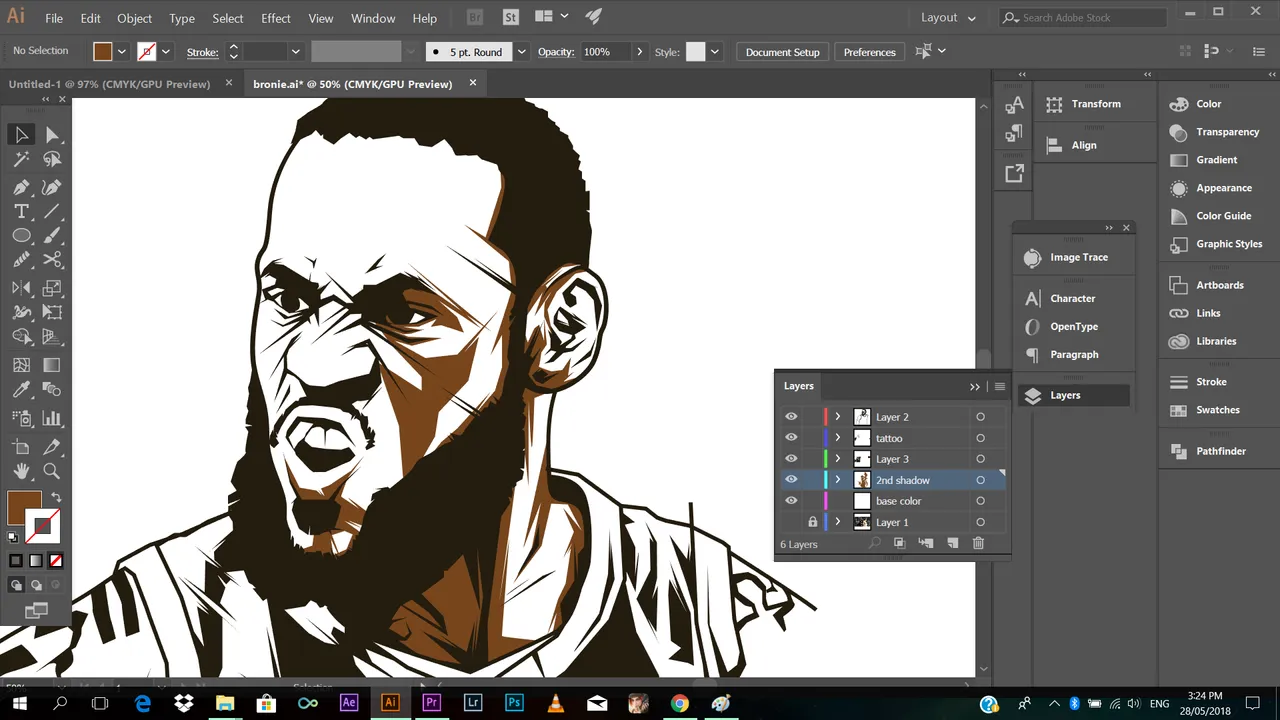1280x720 pixels.
Task: Open the Select menu
Action: coord(227,18)
